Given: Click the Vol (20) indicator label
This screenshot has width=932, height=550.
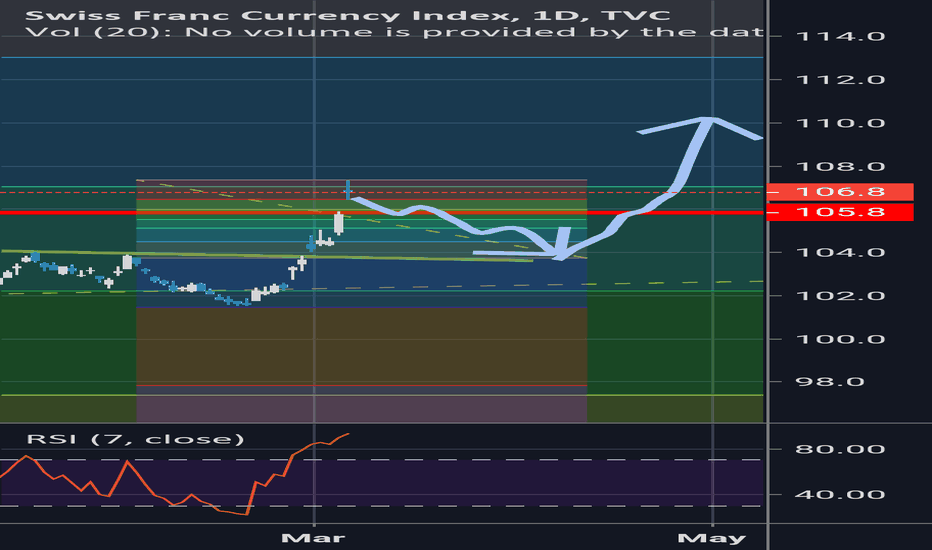Looking at the screenshot, I should tap(394, 31).
